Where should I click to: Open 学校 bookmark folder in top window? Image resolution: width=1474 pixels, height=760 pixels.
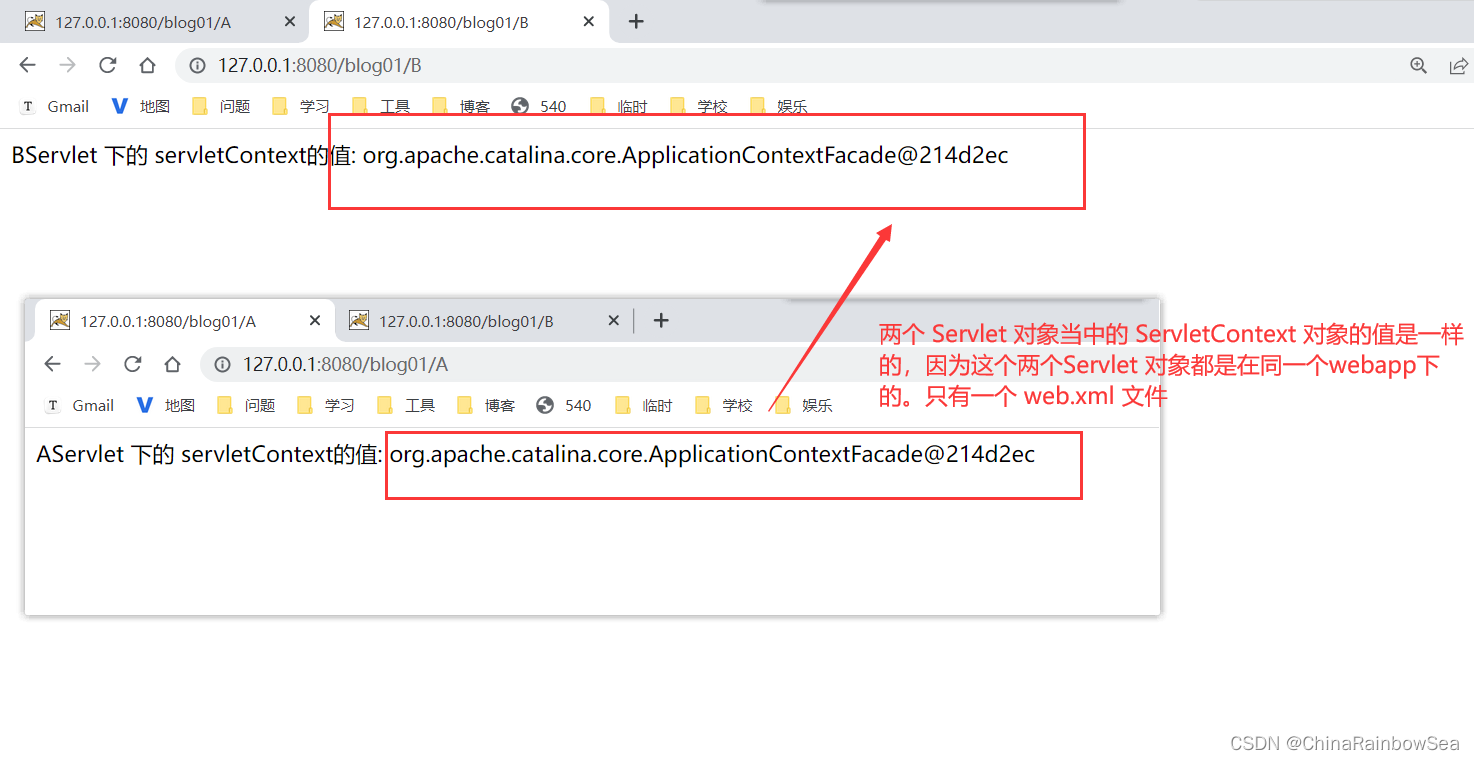tap(699, 106)
